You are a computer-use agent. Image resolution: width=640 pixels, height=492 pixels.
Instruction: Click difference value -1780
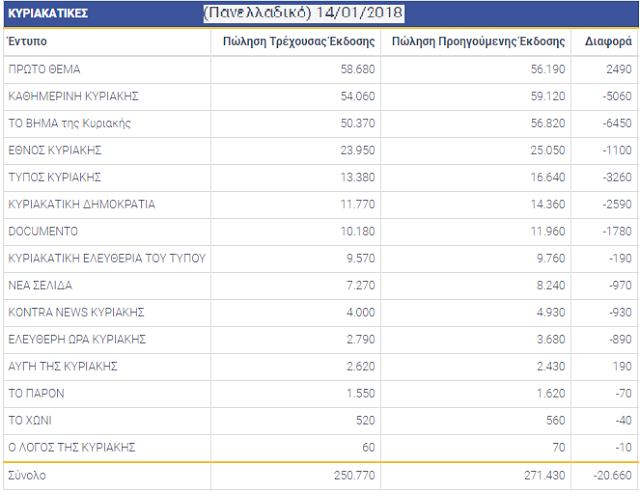pyautogui.click(x=617, y=231)
